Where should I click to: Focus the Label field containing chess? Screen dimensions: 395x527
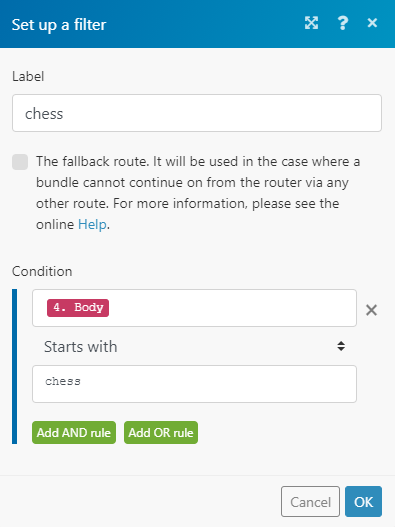(x=197, y=113)
